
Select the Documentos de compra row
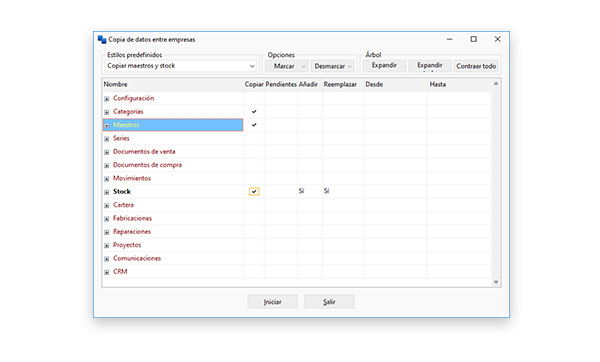(147, 165)
